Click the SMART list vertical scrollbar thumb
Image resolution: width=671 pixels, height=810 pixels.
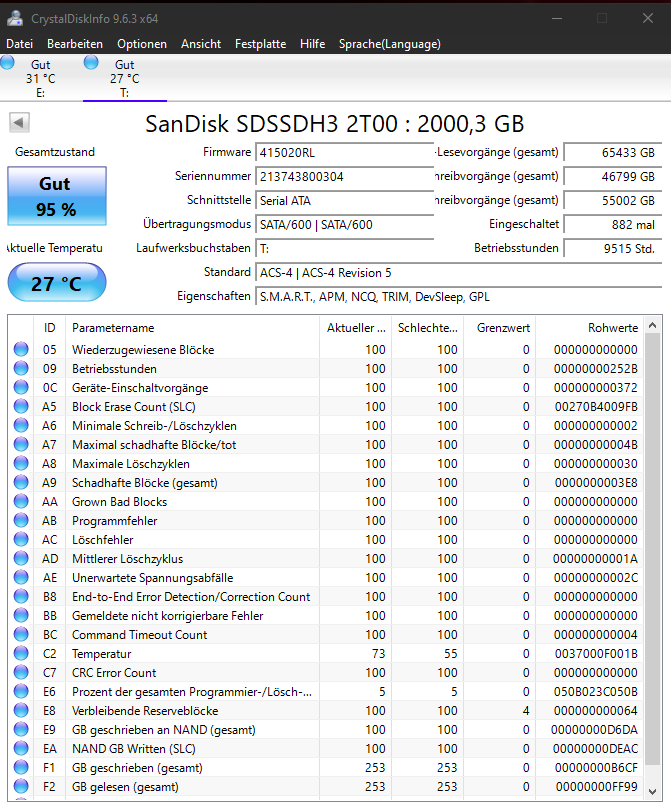[x=652, y=549]
